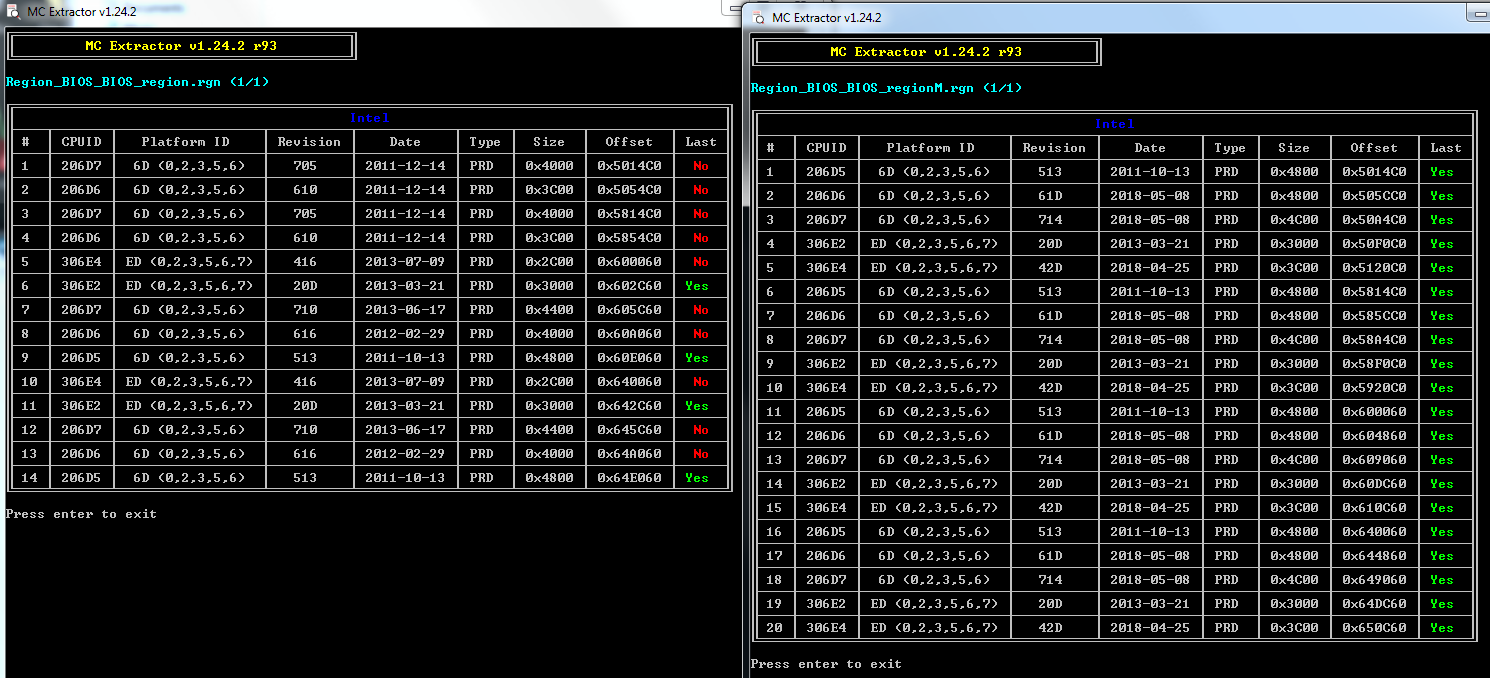Click offset 0x5054C0 in left window
This screenshot has width=1490, height=678.
(629, 190)
